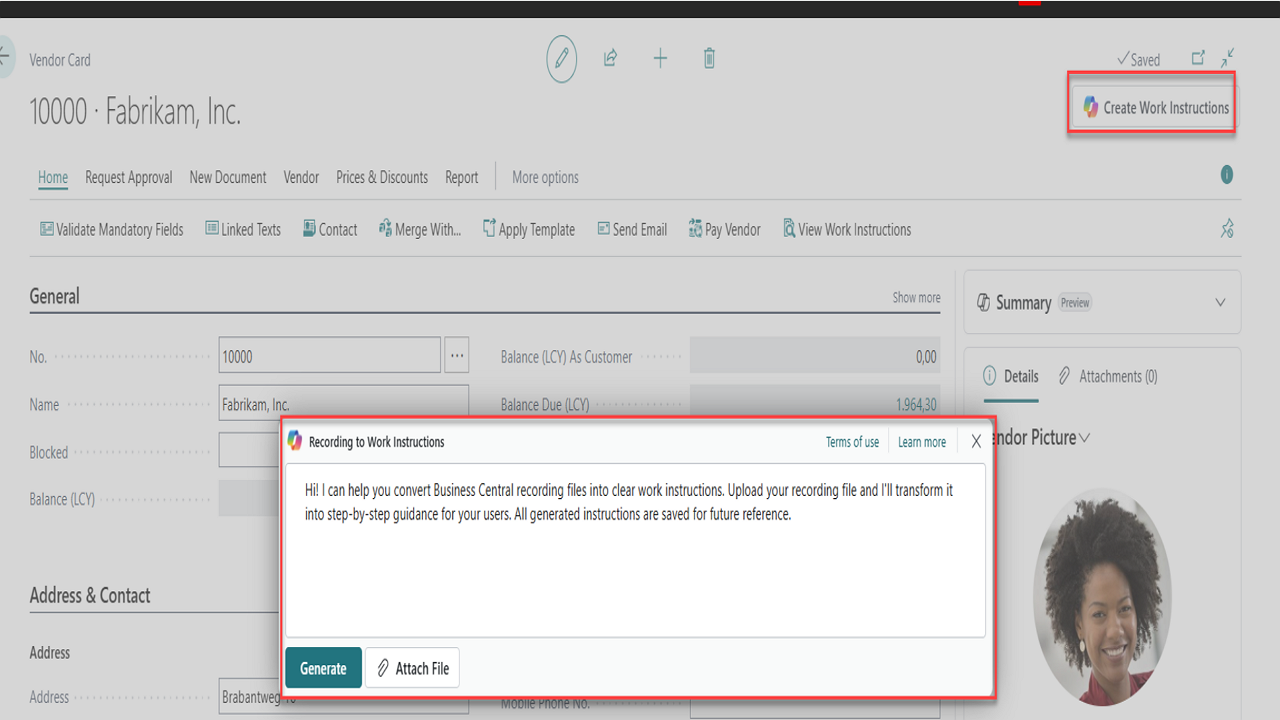Click the delete trash can icon
This screenshot has height=720, width=1280.
pos(709,59)
